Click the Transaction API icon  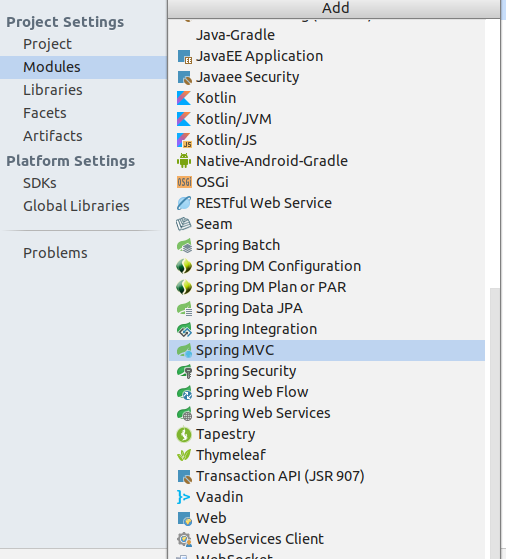[x=184, y=477]
